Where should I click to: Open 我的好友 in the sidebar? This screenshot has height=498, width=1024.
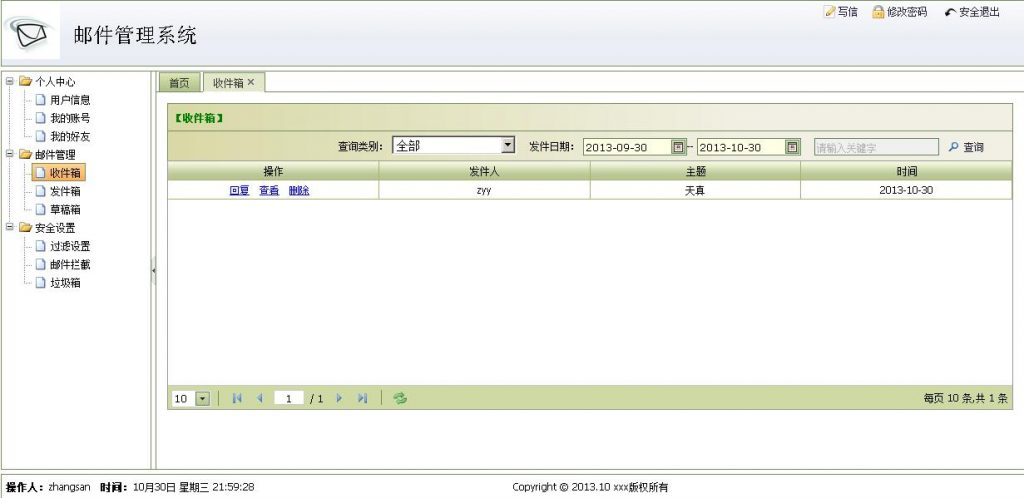point(71,136)
